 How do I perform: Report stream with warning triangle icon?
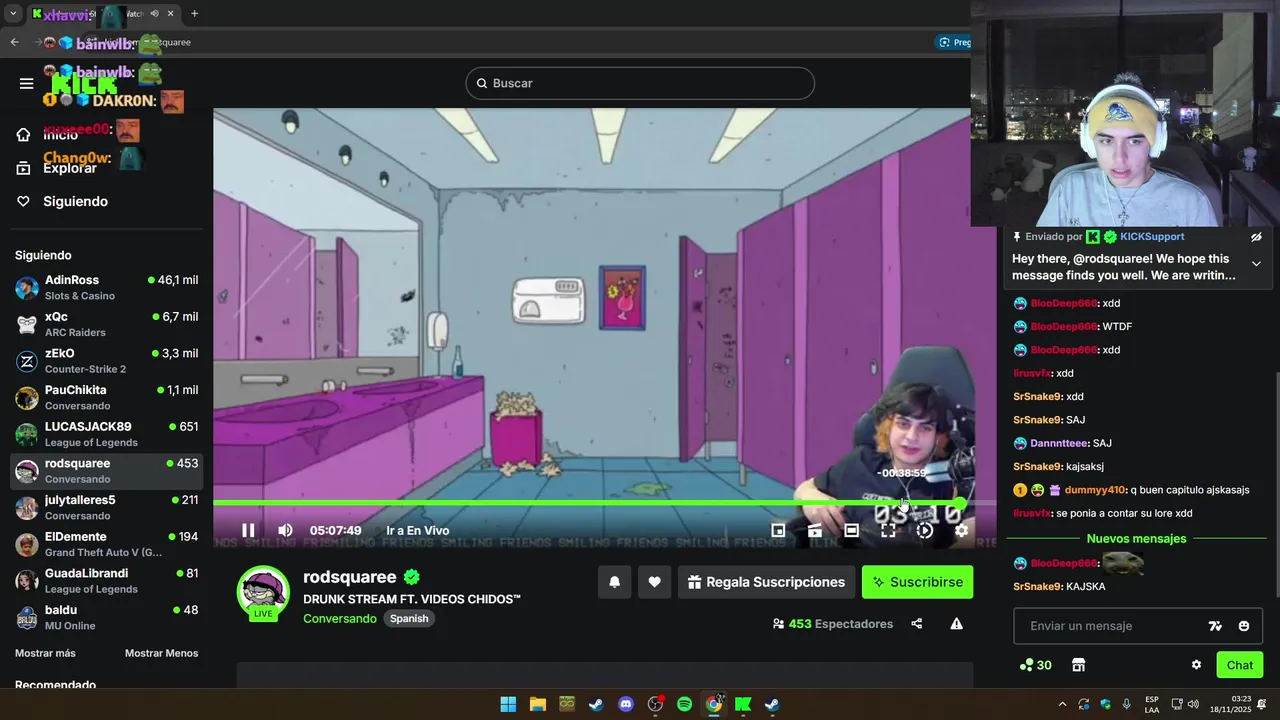click(956, 624)
